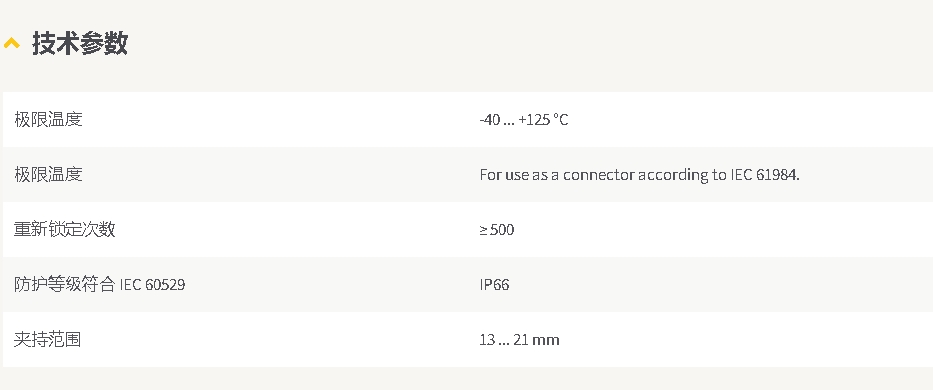Click the -40 ... +125 °C temperature value
The width and height of the screenshot is (933, 390).
524,120
